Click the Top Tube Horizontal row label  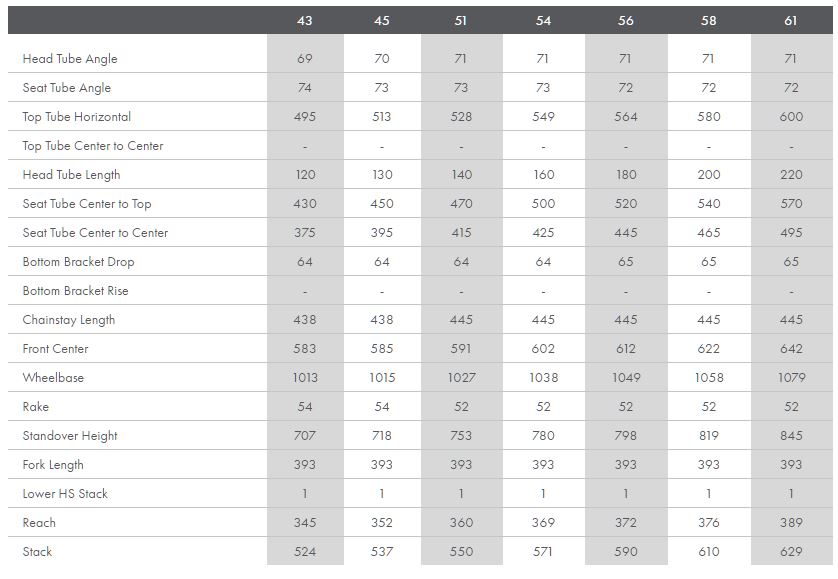tap(77, 117)
